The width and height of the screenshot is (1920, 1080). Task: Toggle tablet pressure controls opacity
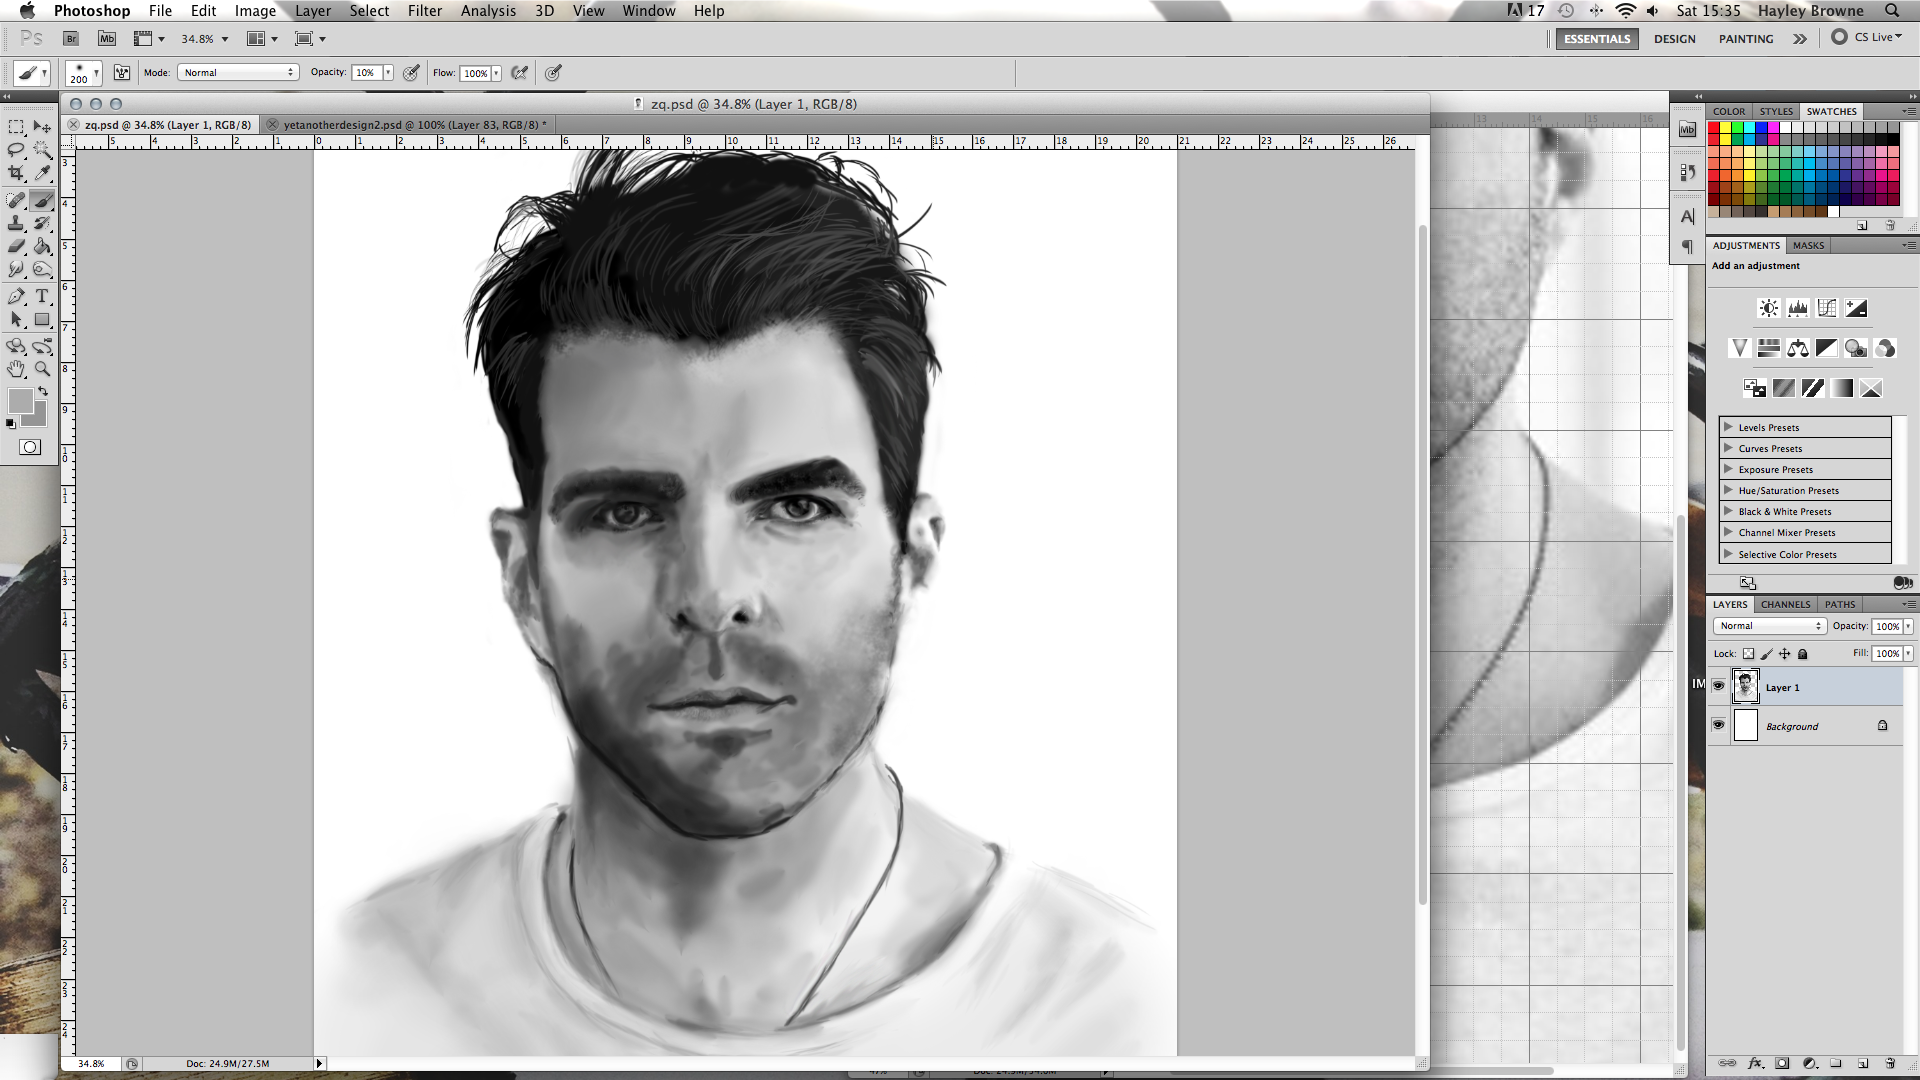point(411,73)
